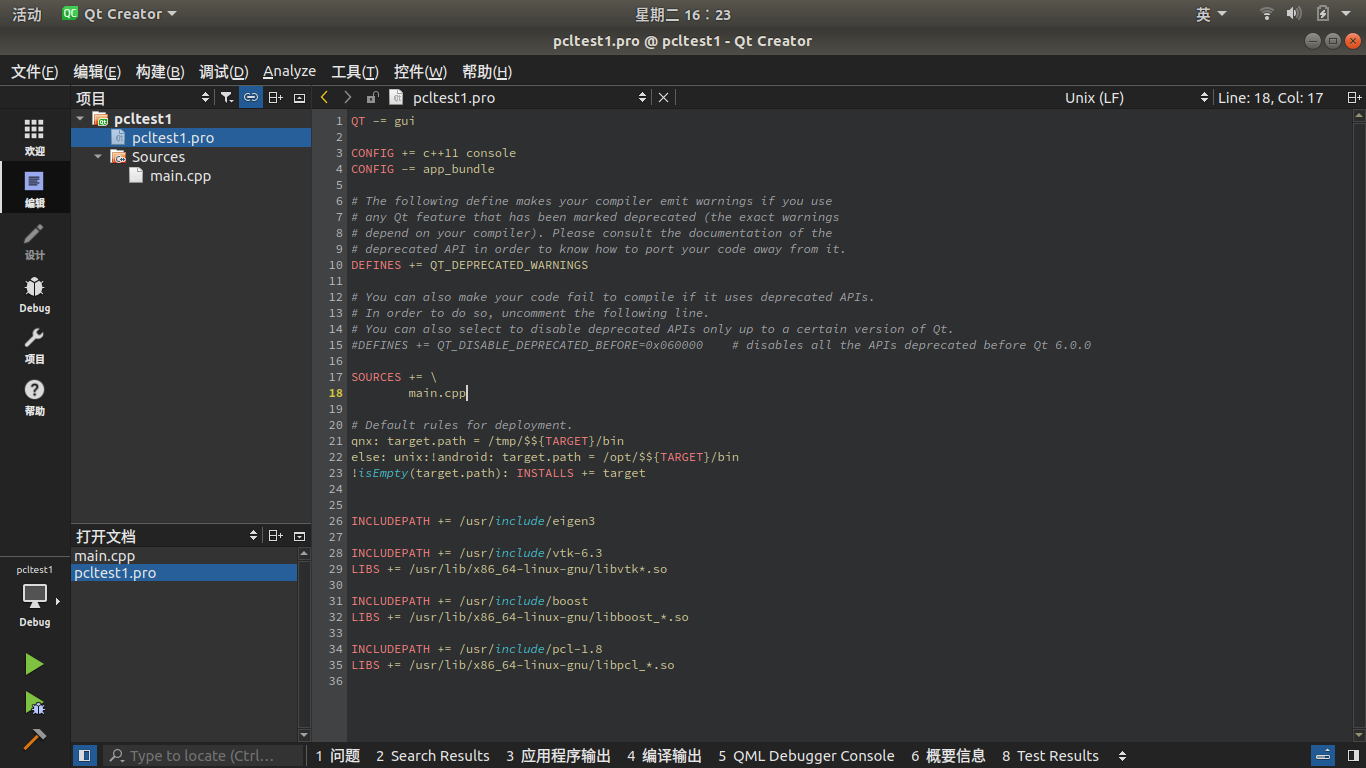
Task: Click the green Run button
Action: 33,663
